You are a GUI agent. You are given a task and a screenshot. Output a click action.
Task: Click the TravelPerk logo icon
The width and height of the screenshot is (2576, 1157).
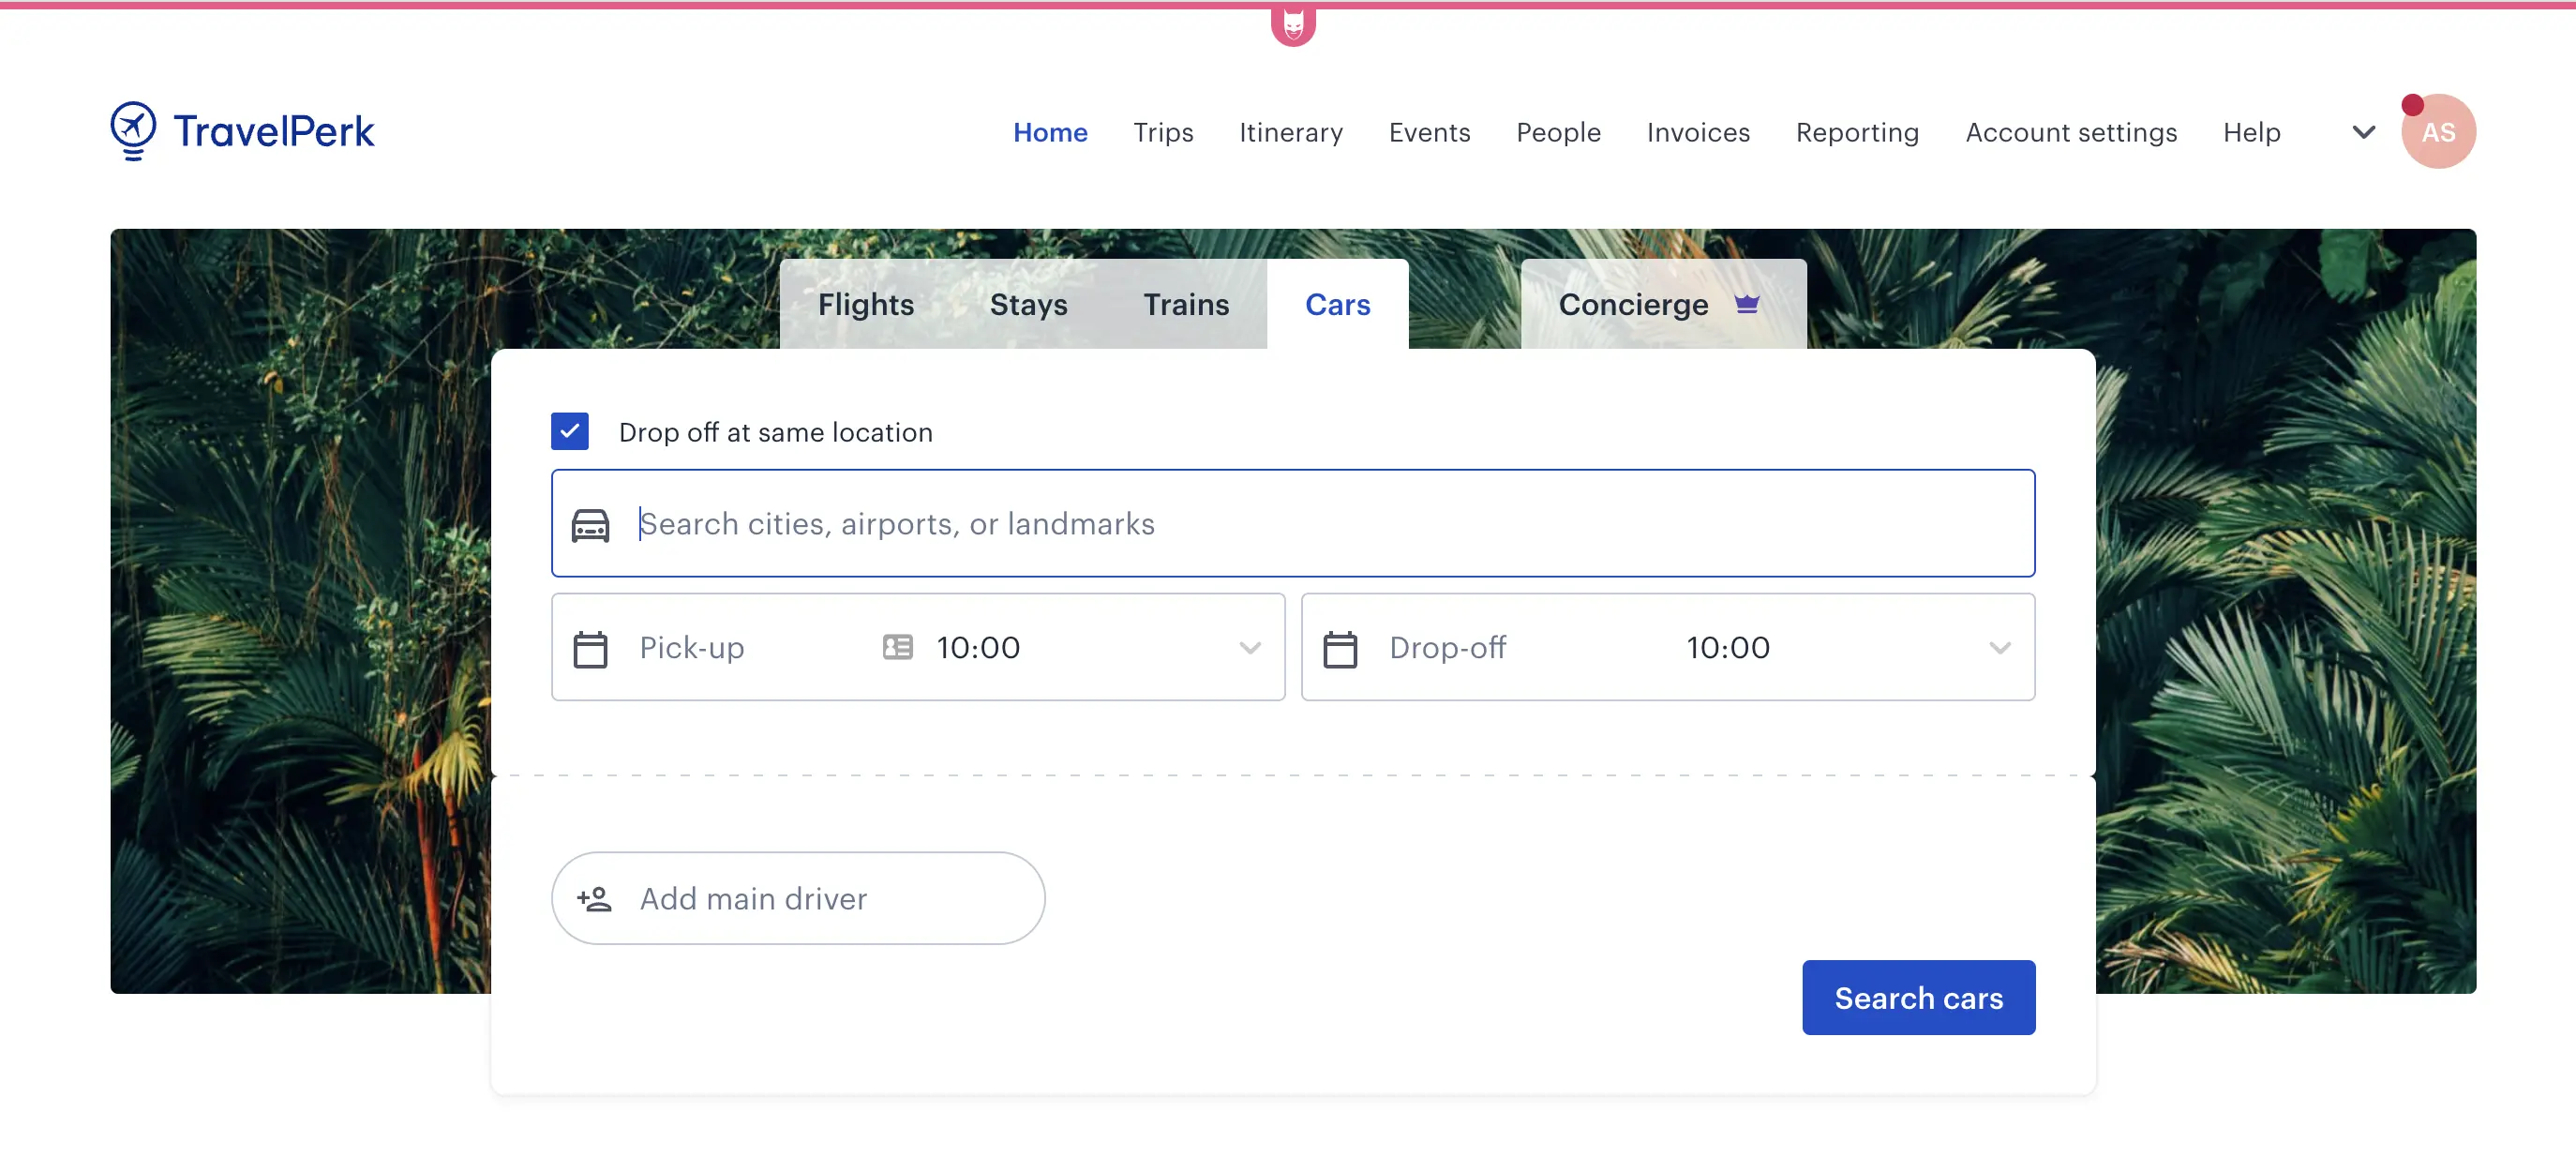tap(133, 130)
